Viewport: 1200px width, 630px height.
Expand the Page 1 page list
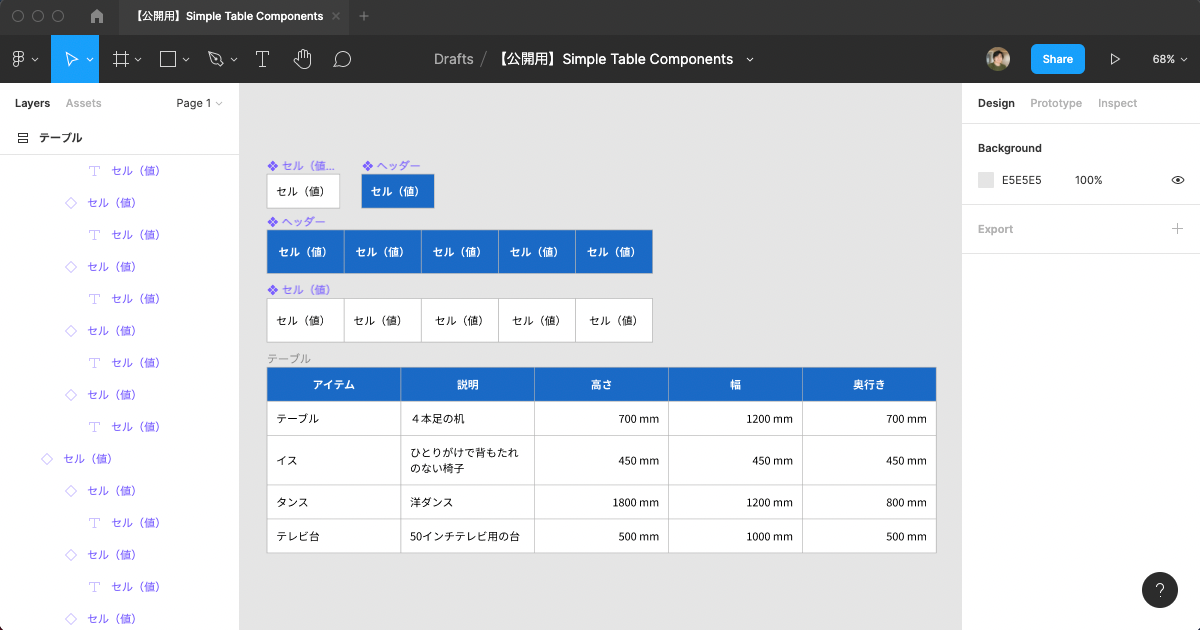tap(199, 103)
